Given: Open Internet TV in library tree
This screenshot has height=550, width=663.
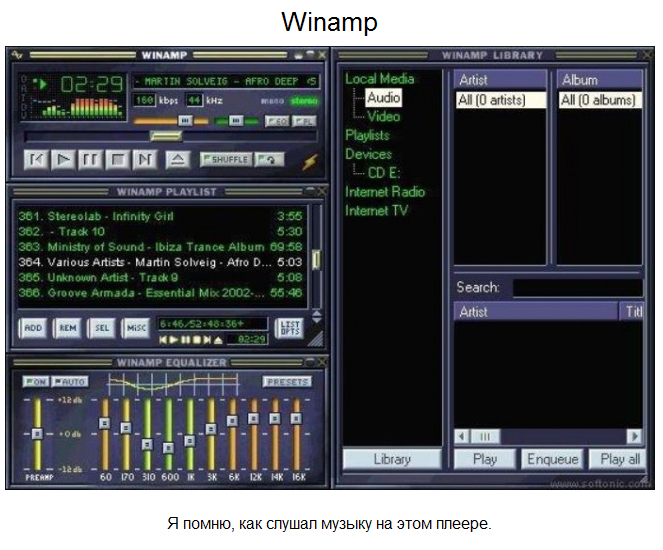Looking at the screenshot, I should (x=376, y=211).
